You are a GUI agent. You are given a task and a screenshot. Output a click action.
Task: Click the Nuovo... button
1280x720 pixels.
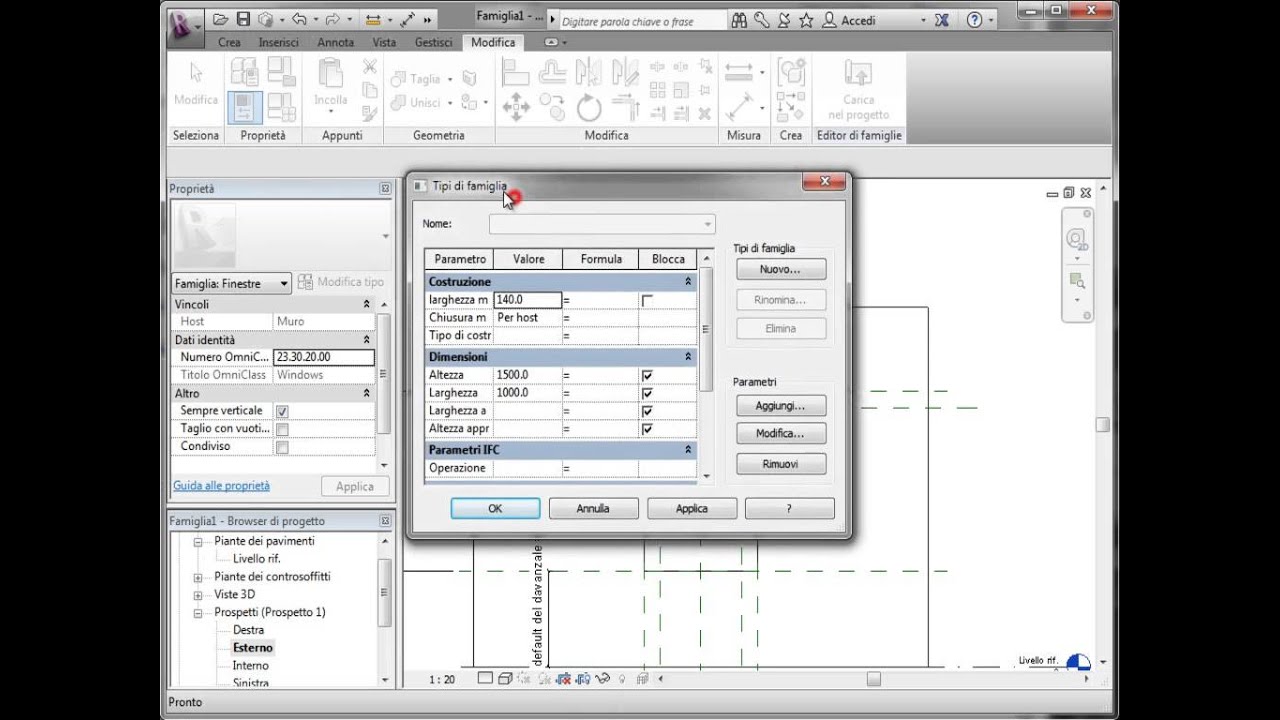[781, 270]
